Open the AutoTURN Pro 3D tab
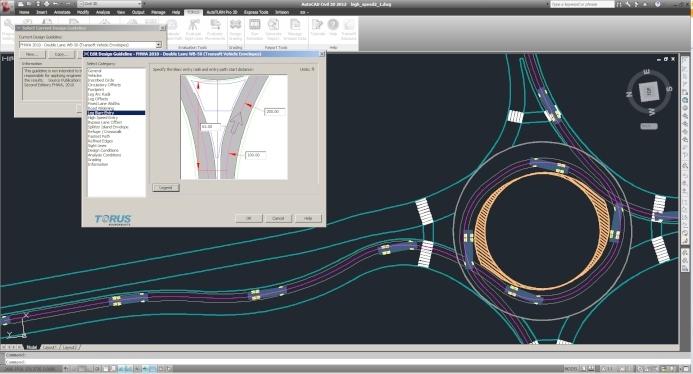This screenshot has width=693, height=374. 222,12
